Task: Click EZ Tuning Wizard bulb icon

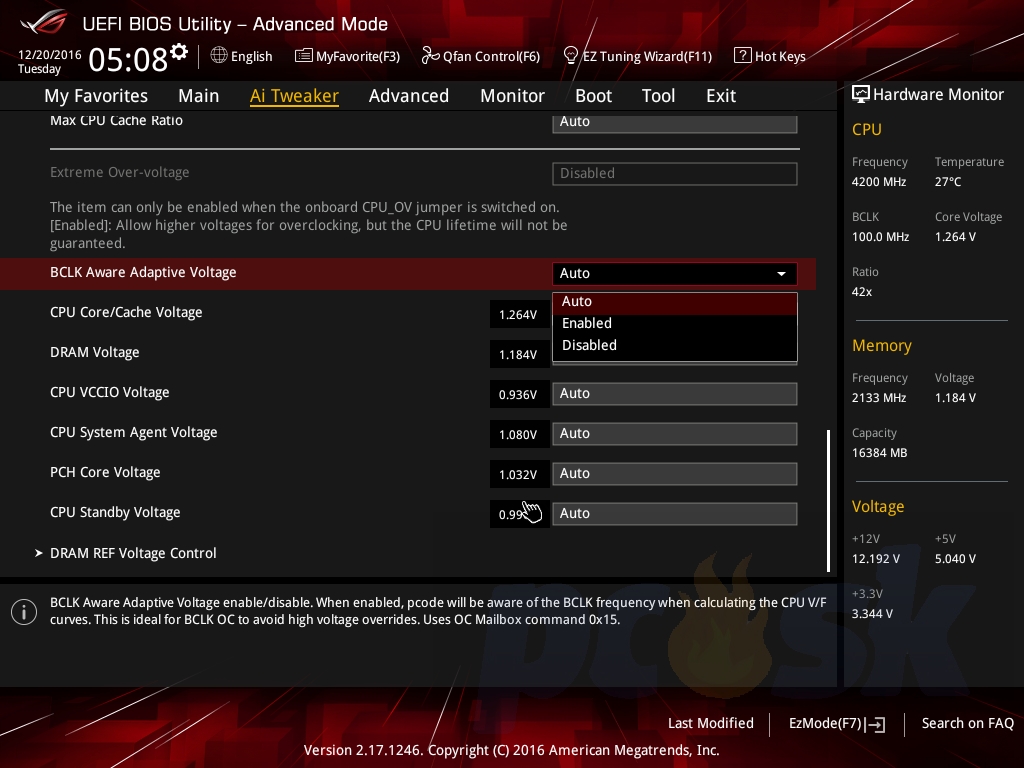Action: pyautogui.click(x=571, y=56)
